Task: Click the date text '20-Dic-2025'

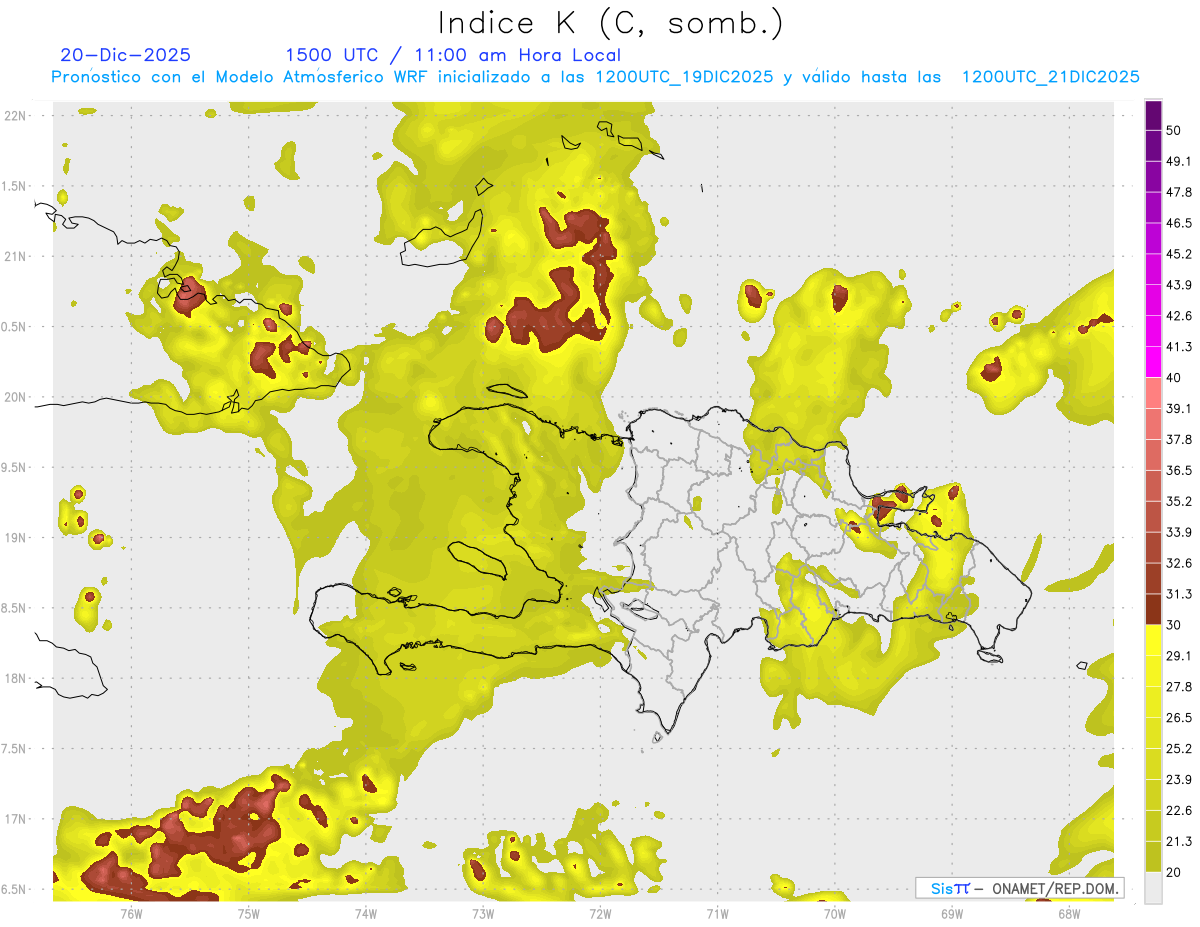Action: (x=125, y=55)
